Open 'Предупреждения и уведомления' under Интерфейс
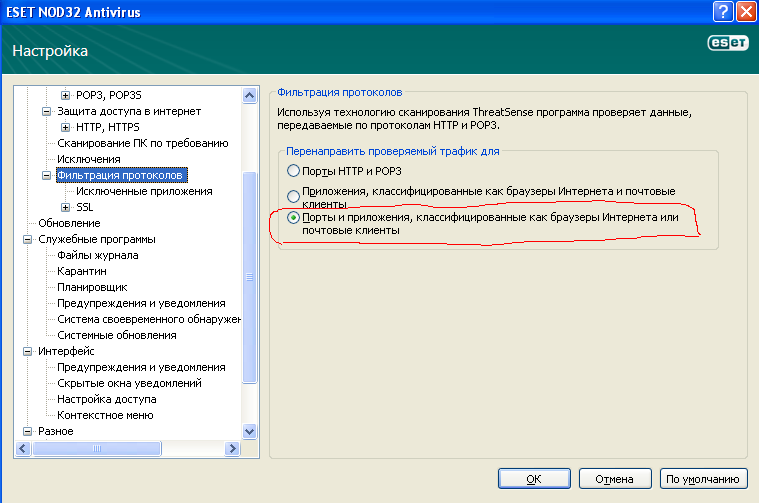759x503 pixels. (x=141, y=367)
